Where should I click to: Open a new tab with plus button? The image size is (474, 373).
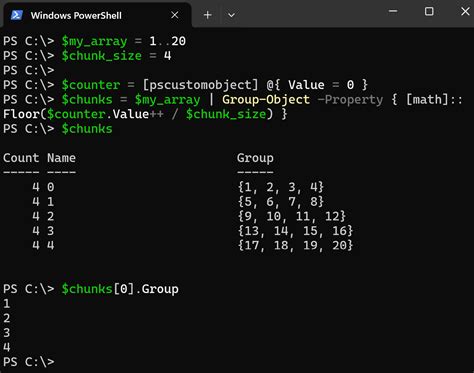coord(207,15)
